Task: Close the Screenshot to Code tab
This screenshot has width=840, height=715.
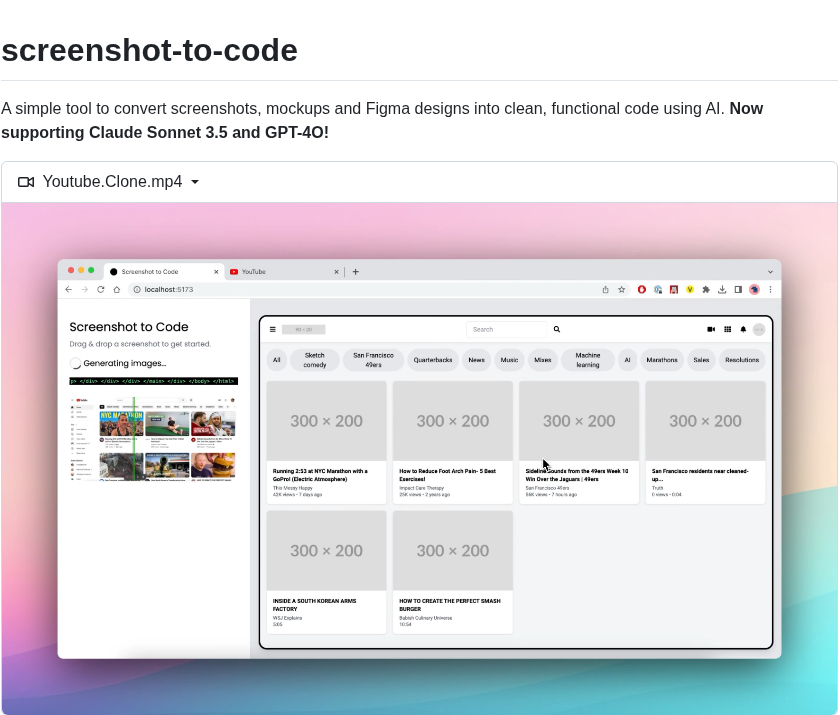Action: click(x=216, y=272)
